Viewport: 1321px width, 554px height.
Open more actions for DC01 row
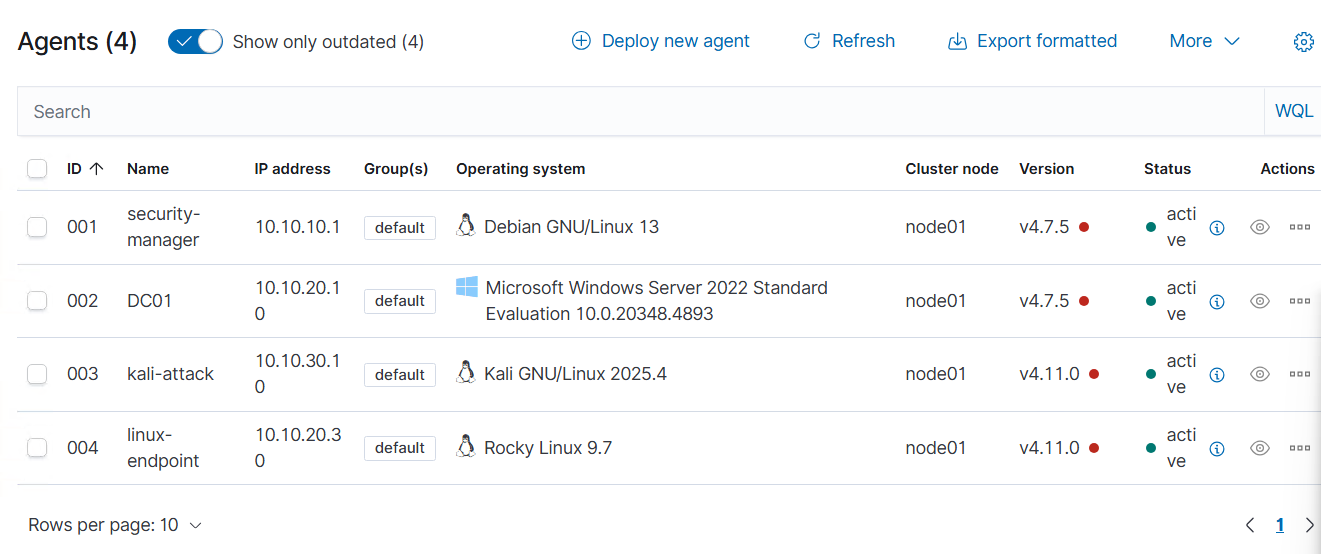[1300, 301]
